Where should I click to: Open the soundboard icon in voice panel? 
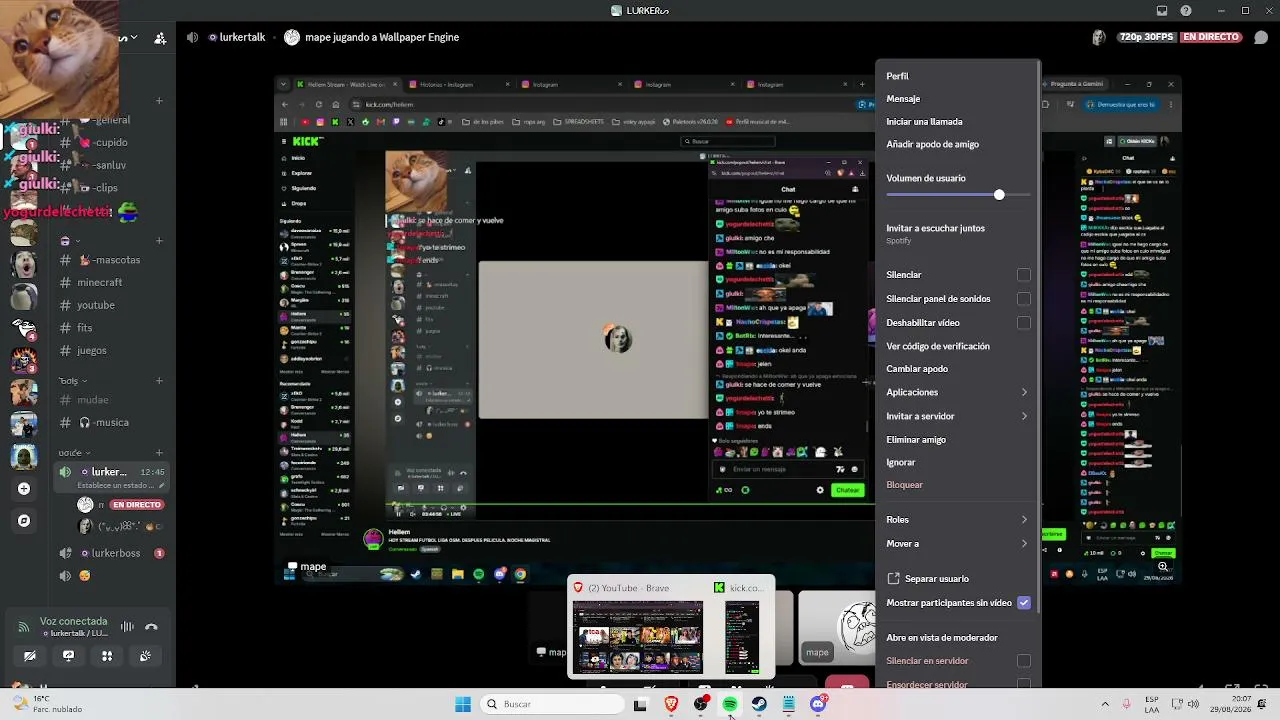click(x=145, y=656)
